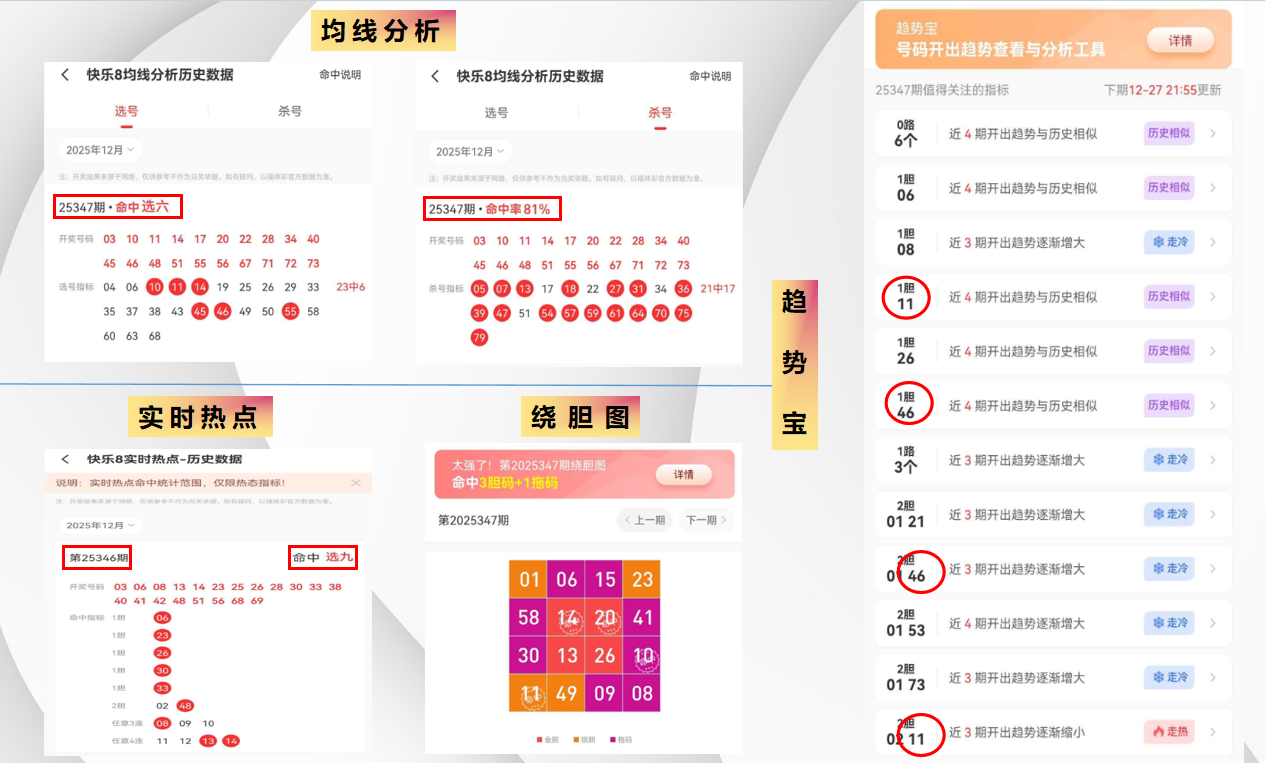Open chevron for 2胆 01 21 row
This screenshot has width=1265, height=763.
(1214, 514)
